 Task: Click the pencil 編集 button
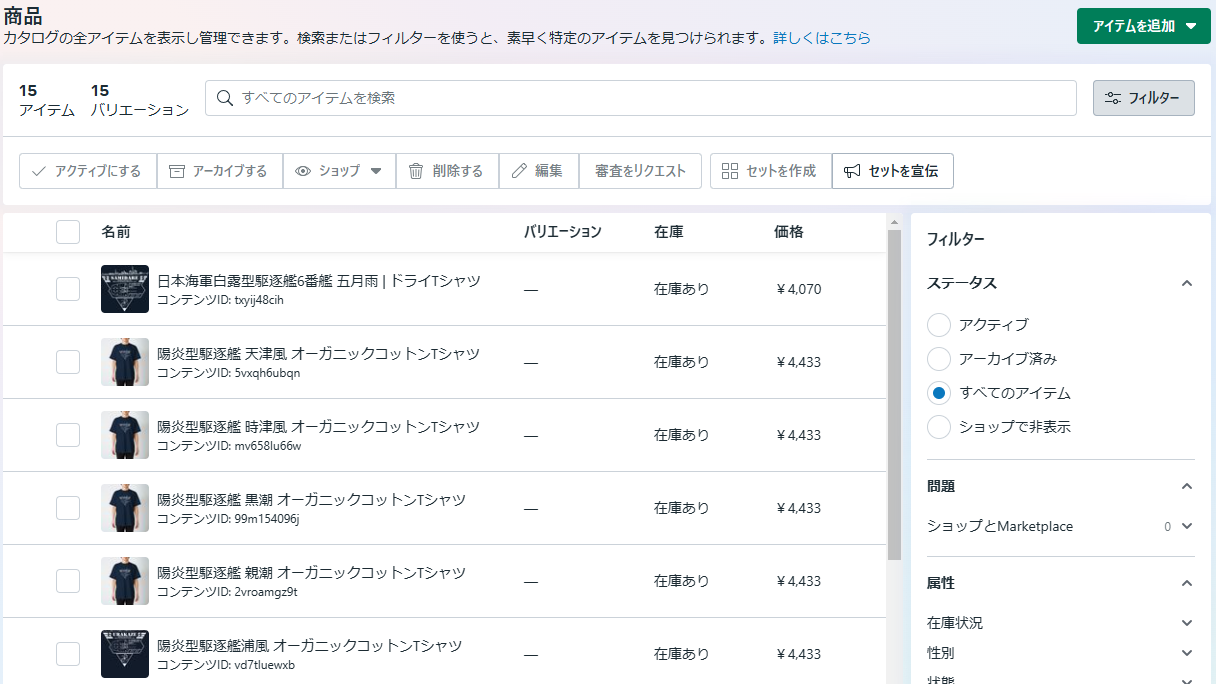click(538, 171)
